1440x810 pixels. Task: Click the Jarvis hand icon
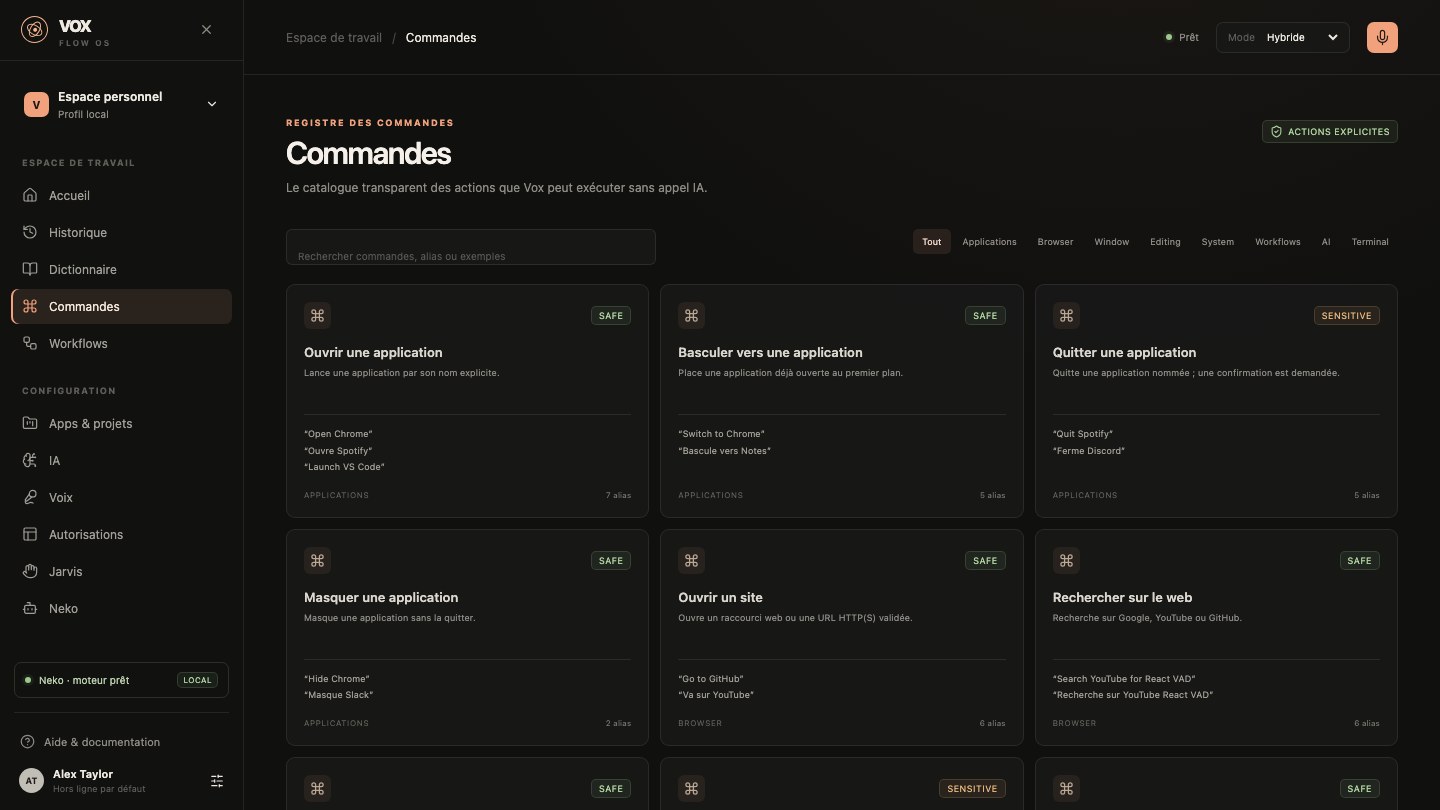(30, 572)
